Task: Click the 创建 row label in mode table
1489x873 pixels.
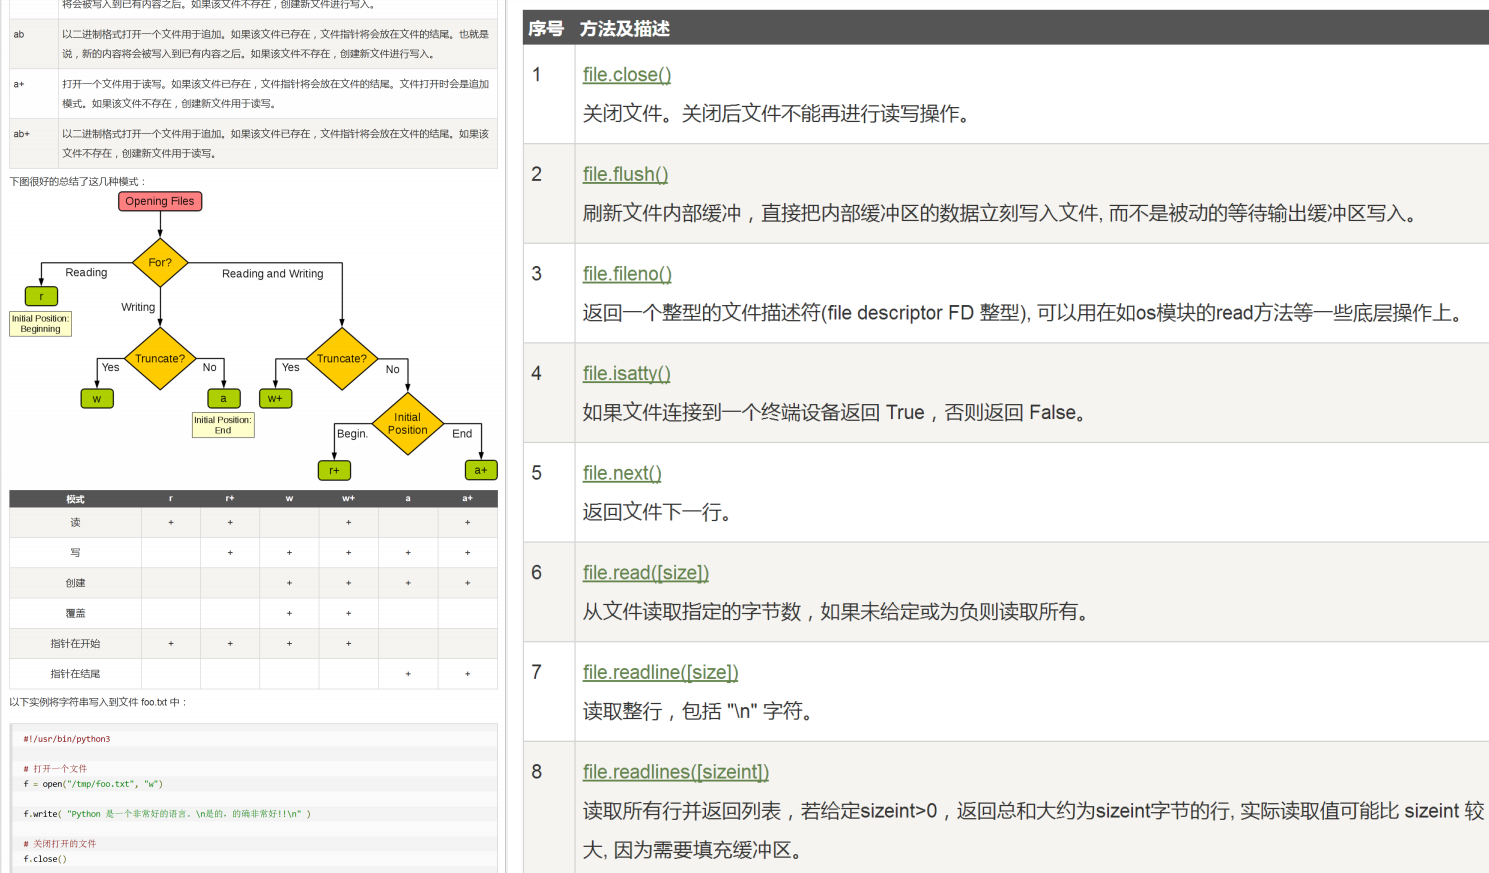Action: 75,583
